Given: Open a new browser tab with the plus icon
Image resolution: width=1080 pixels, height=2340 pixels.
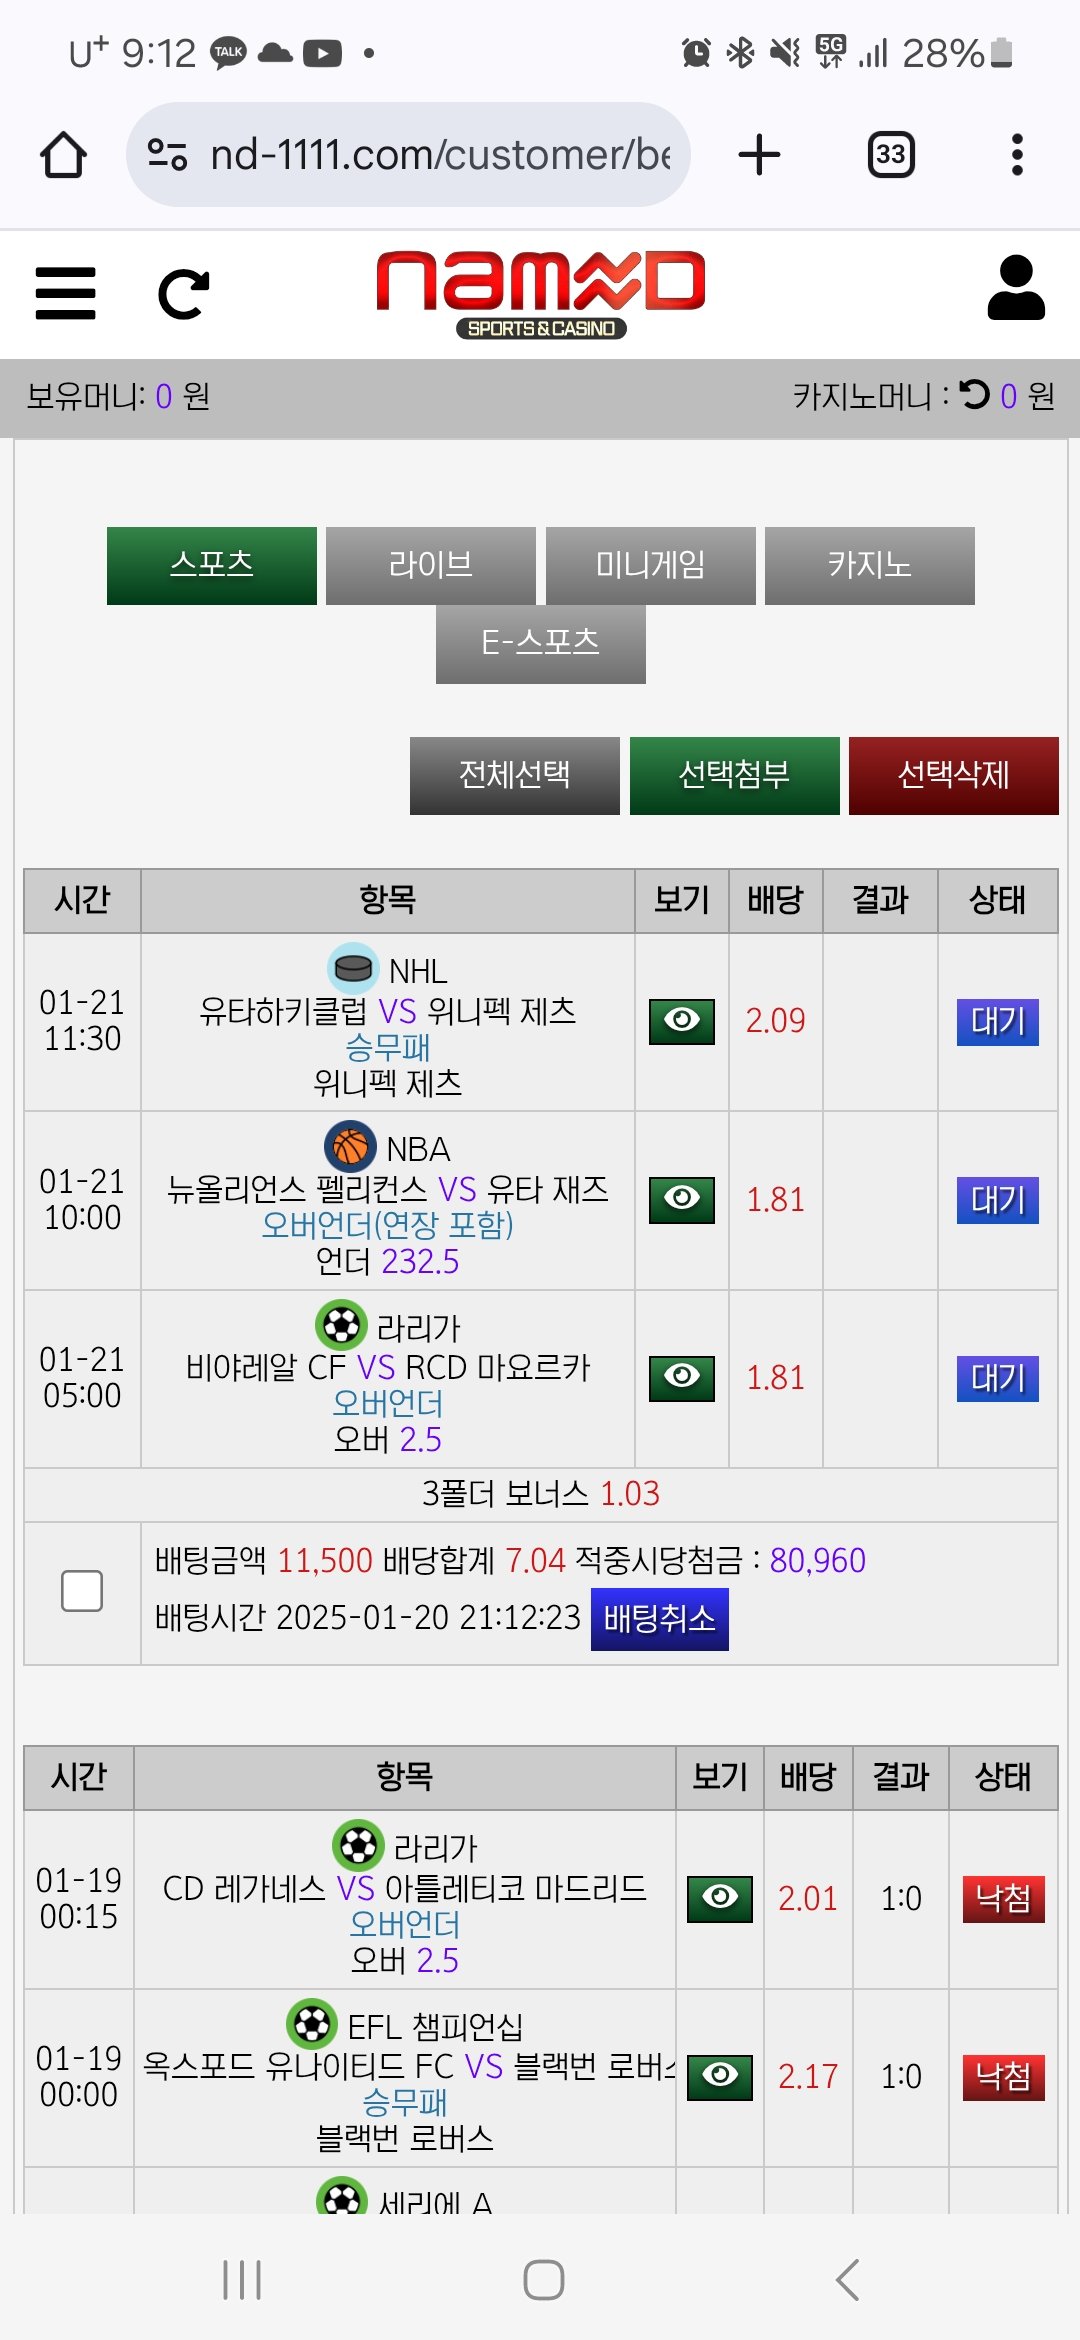Looking at the screenshot, I should click(759, 155).
